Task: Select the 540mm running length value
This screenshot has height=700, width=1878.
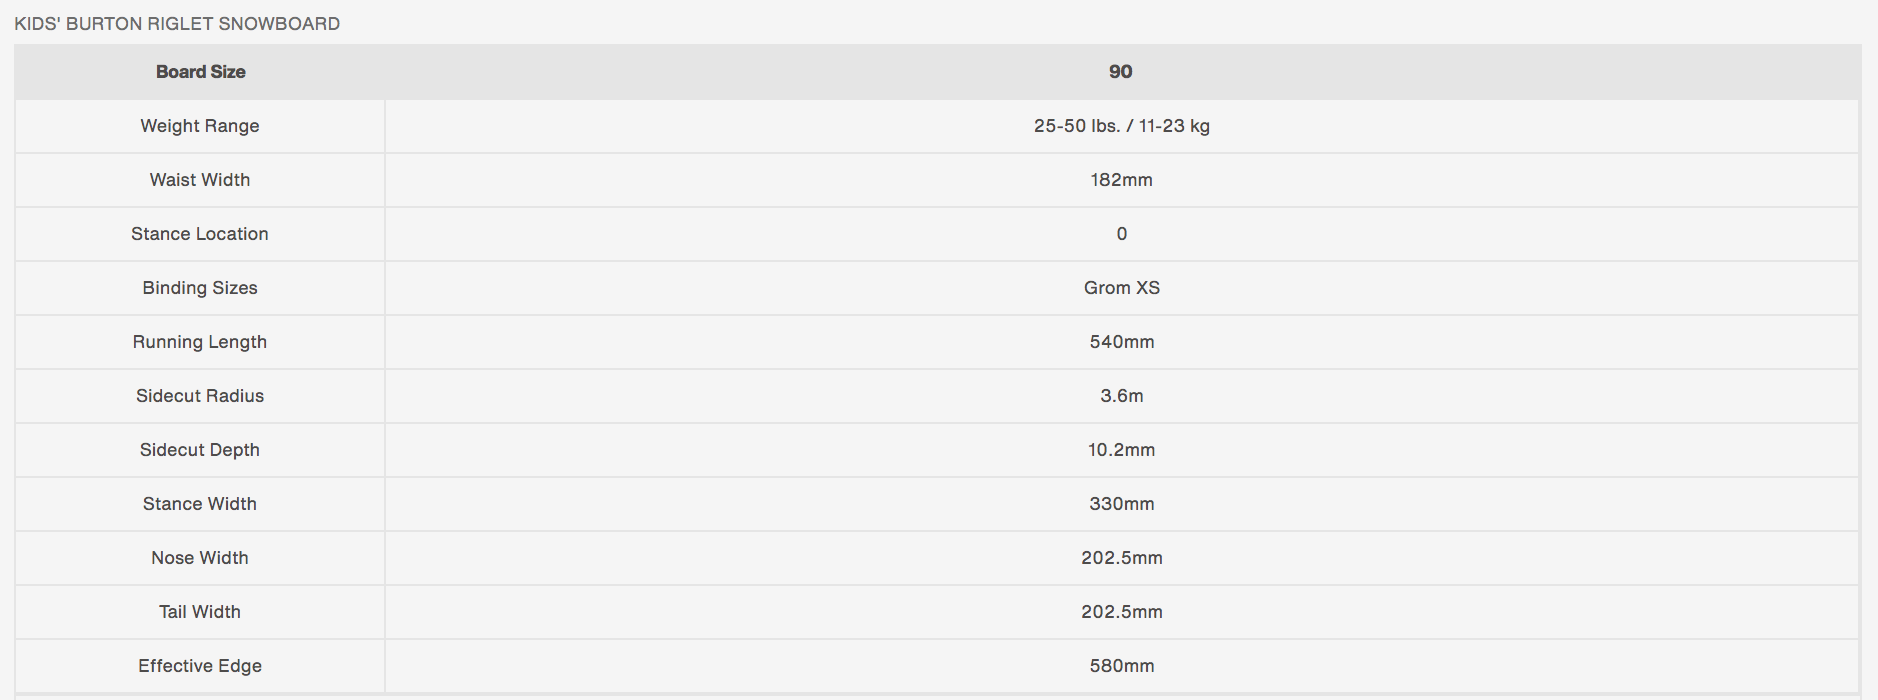Action: coord(1121,342)
